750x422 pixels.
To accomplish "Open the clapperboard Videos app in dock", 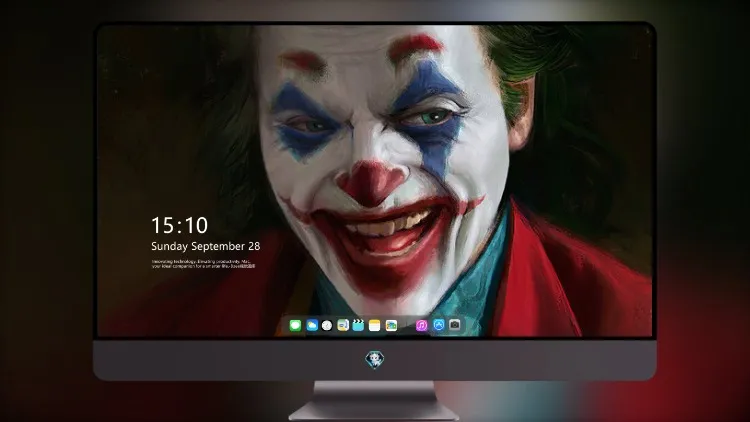I will [x=358, y=326].
